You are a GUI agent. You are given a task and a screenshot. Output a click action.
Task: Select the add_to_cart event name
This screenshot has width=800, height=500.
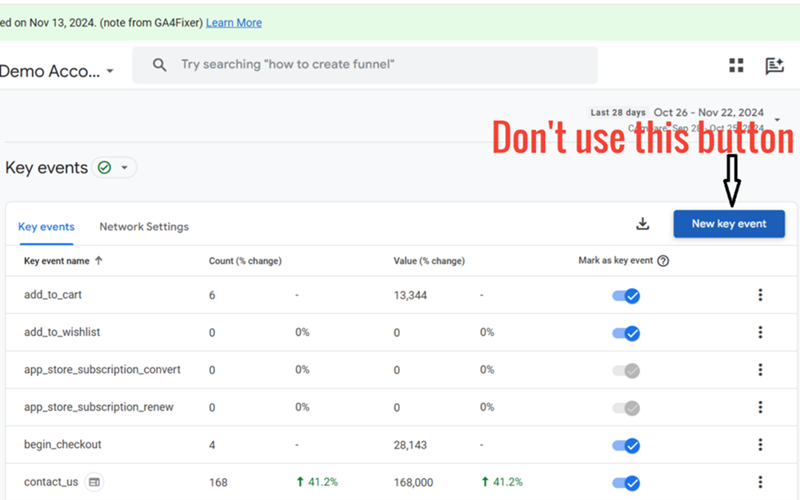pyautogui.click(x=53, y=295)
